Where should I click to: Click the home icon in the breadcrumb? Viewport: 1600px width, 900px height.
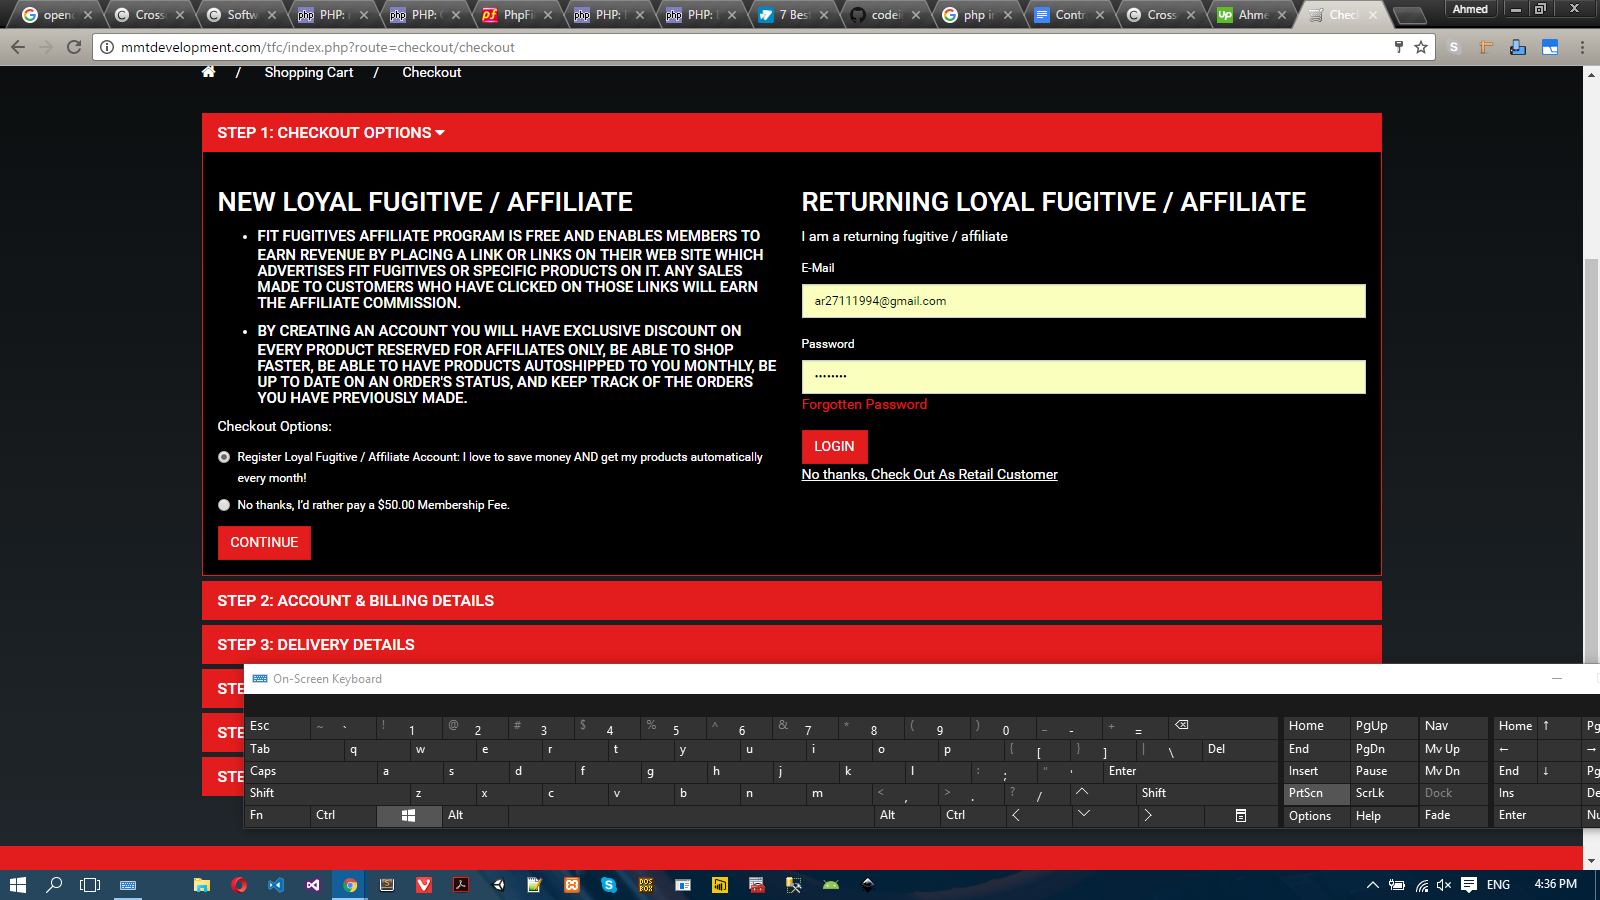208,72
